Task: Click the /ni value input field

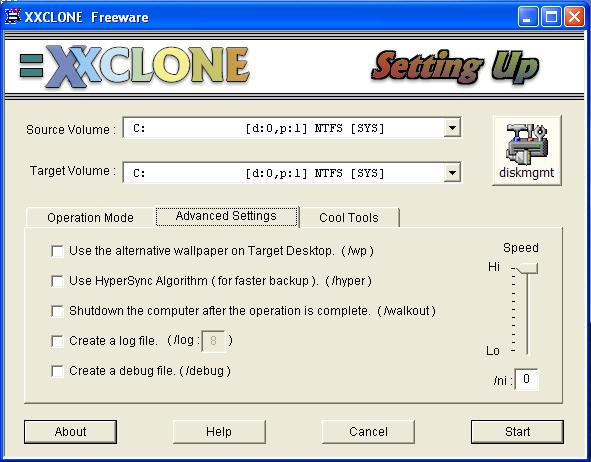Action: coord(527,379)
